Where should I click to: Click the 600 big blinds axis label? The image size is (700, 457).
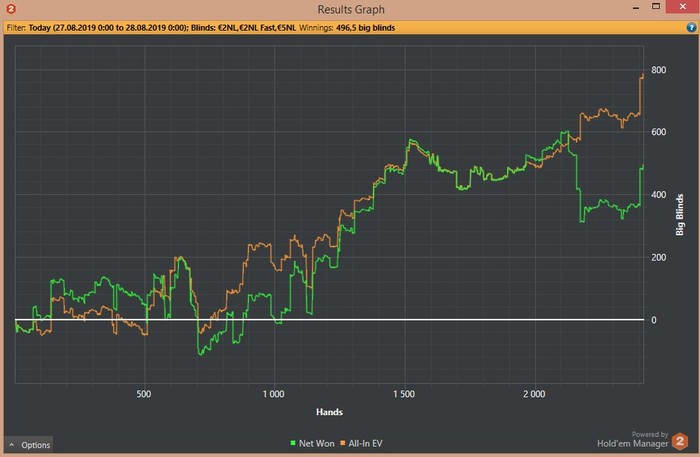(x=658, y=132)
